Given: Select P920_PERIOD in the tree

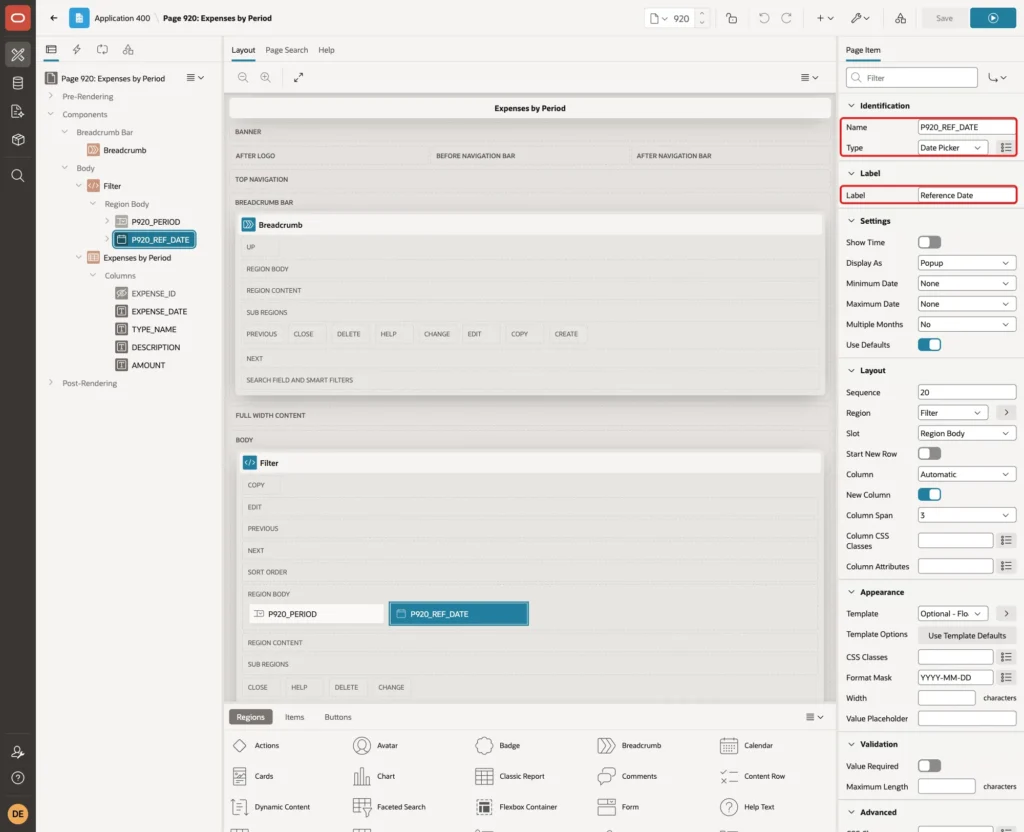Looking at the screenshot, I should [x=155, y=221].
